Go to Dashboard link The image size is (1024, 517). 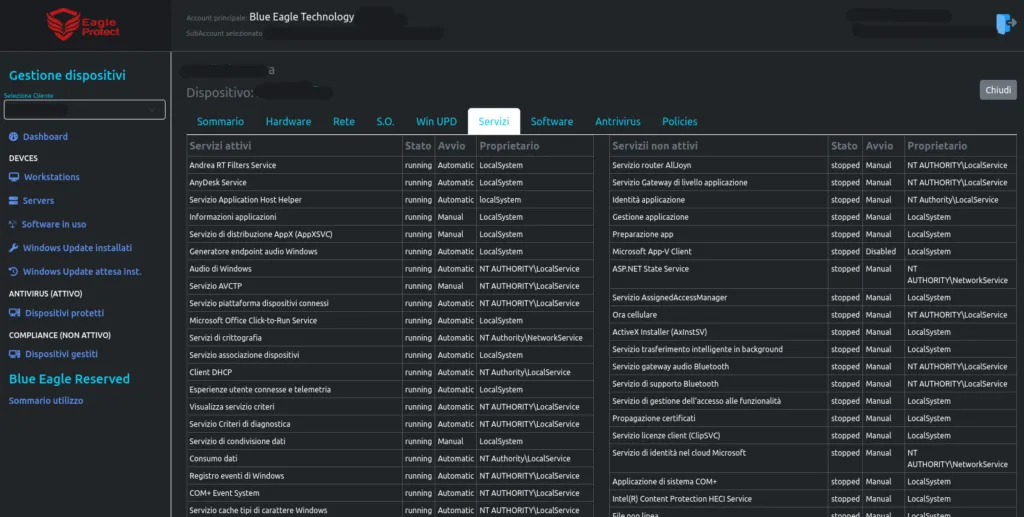45,136
